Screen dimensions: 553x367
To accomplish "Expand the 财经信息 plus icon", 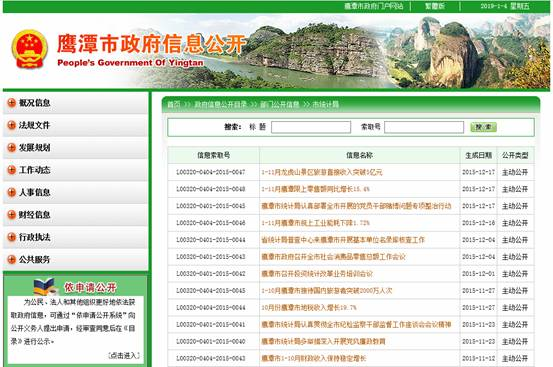I will [11, 215].
